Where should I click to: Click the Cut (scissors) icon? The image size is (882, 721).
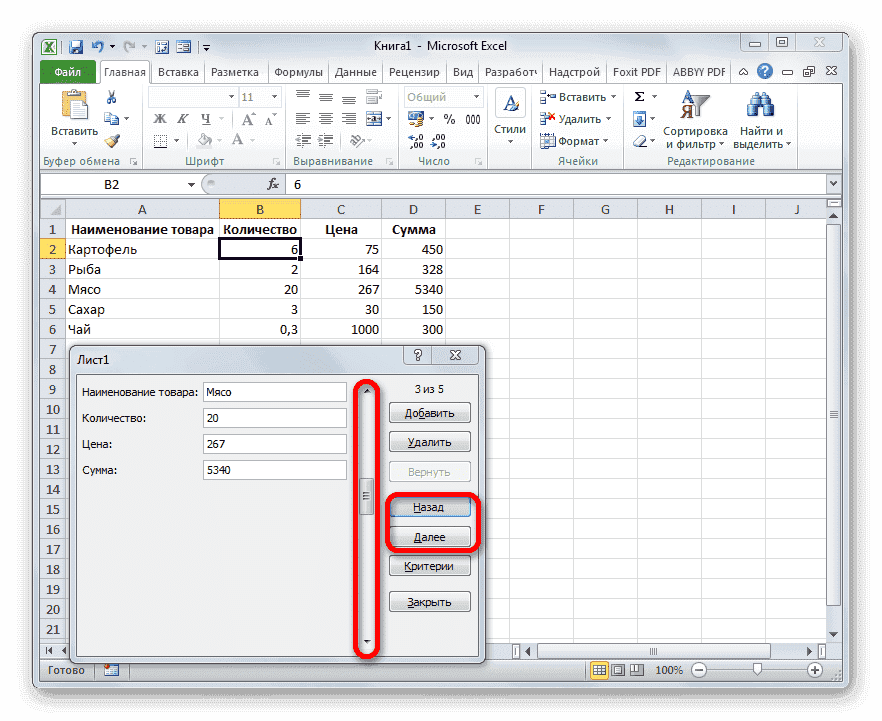click(x=111, y=96)
